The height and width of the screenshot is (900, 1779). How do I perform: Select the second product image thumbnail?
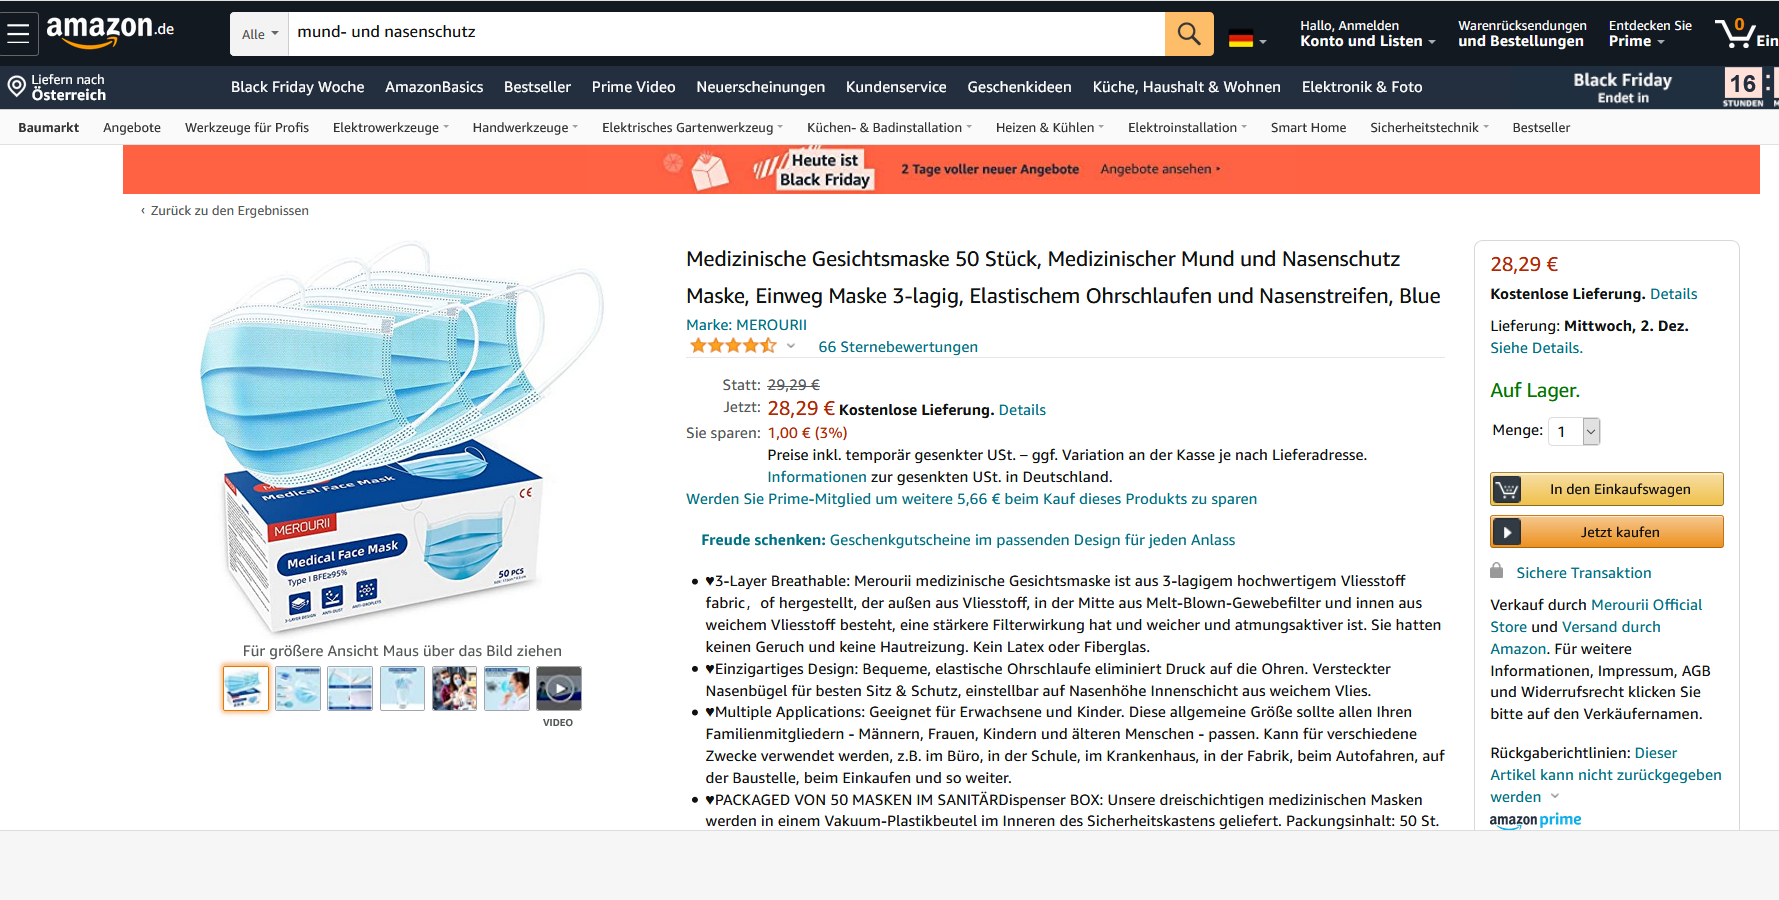(x=298, y=688)
